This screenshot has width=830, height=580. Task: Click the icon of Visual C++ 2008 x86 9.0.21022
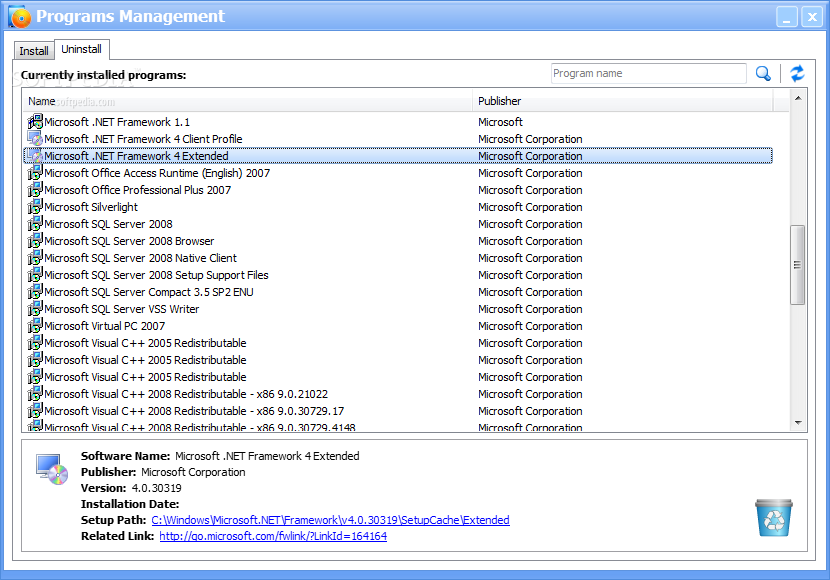click(x=35, y=394)
